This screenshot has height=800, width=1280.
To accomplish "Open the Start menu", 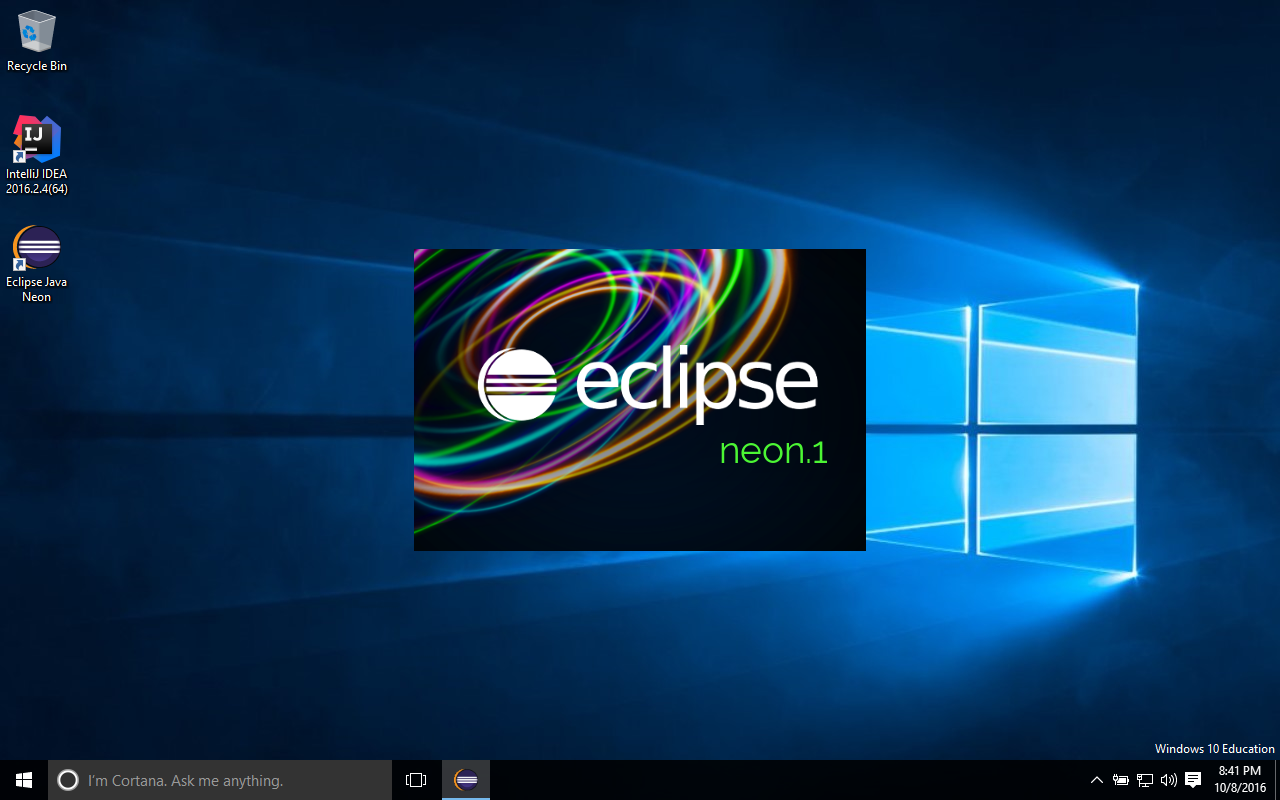I will (22, 779).
